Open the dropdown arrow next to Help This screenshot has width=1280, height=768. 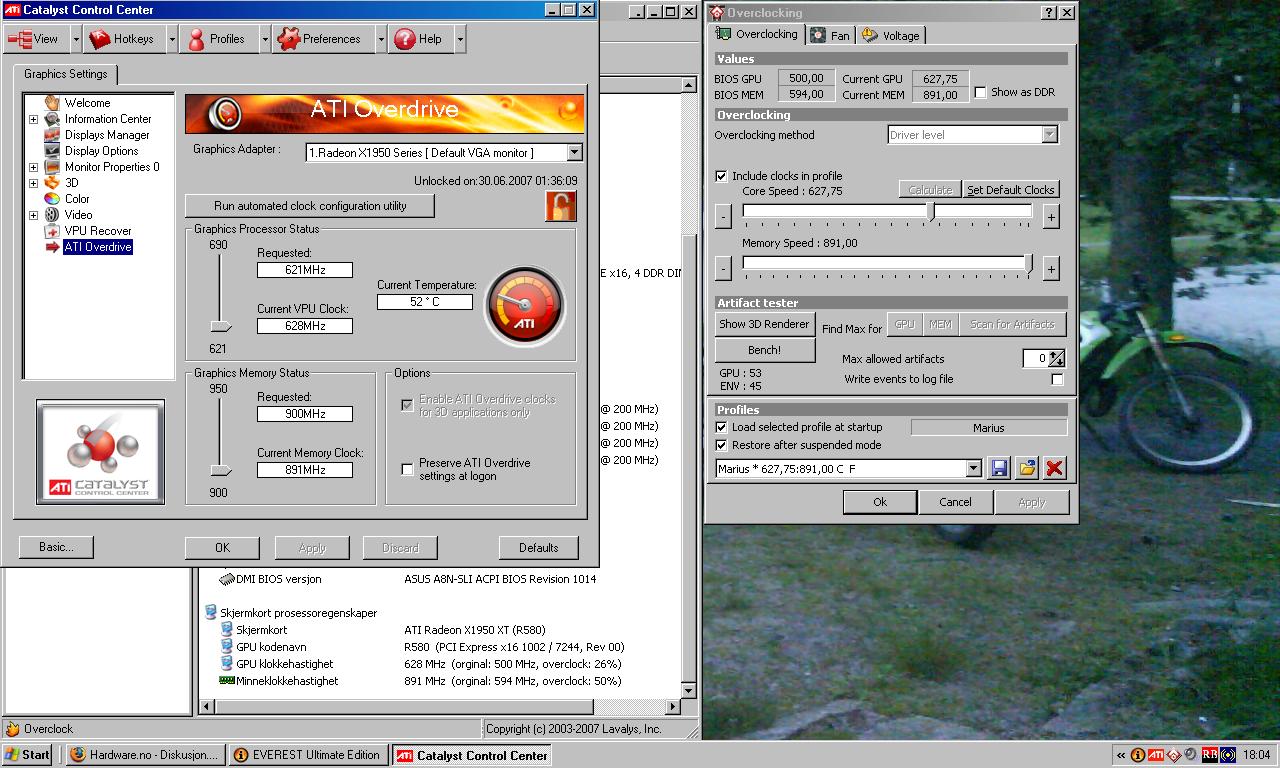coord(460,39)
